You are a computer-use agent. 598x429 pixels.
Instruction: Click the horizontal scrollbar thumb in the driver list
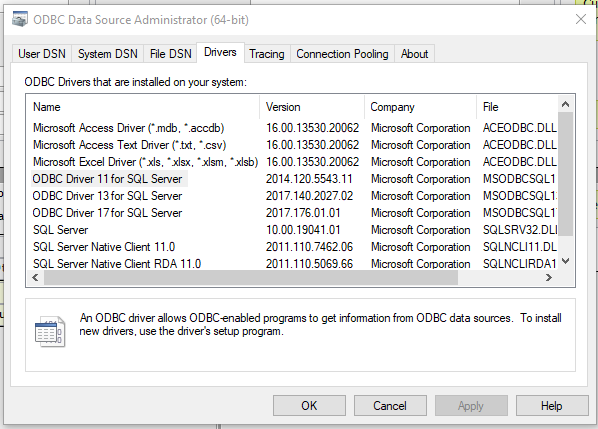(x=251, y=278)
